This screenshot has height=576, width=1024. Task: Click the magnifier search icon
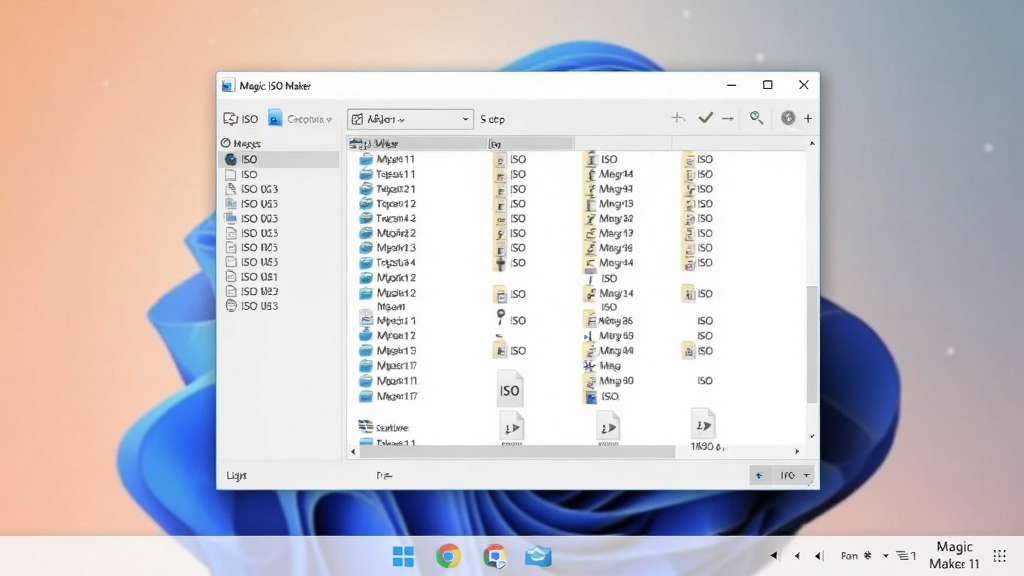[756, 118]
